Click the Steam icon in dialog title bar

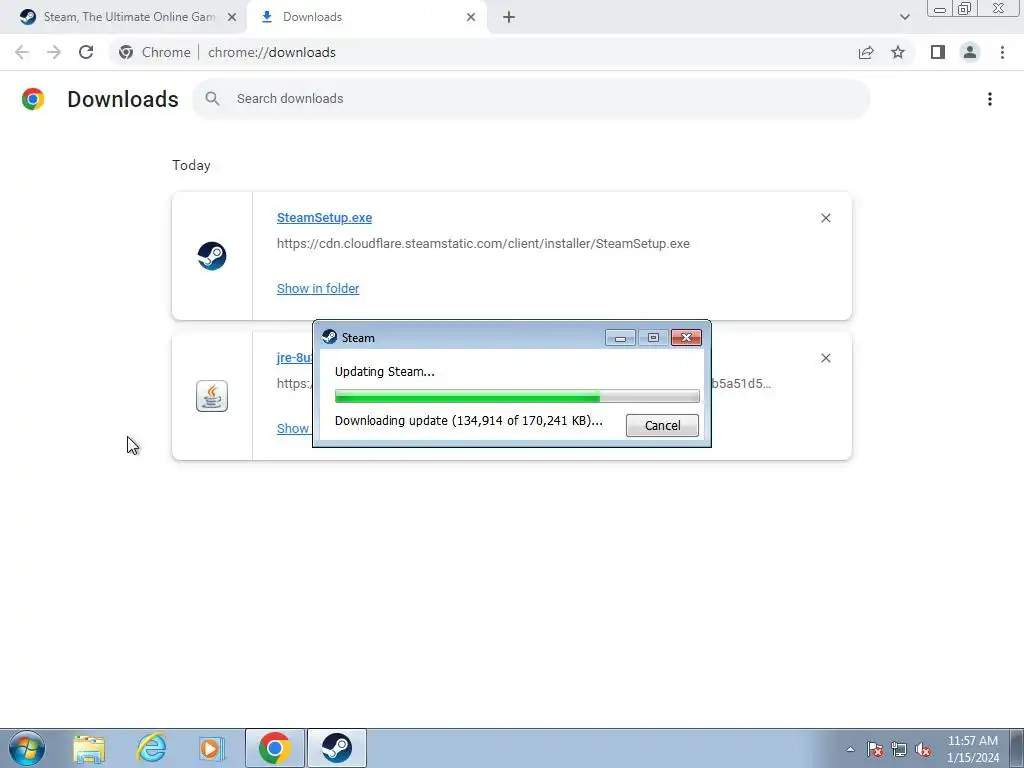tap(330, 338)
